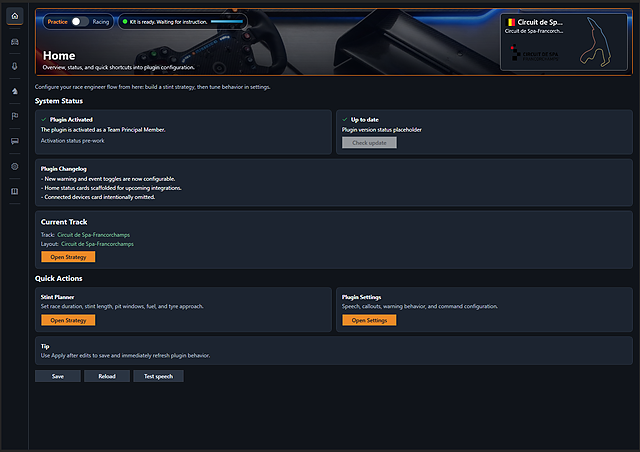Click the Spa circuit track map outline
The height and width of the screenshot is (452, 640).
[596, 42]
